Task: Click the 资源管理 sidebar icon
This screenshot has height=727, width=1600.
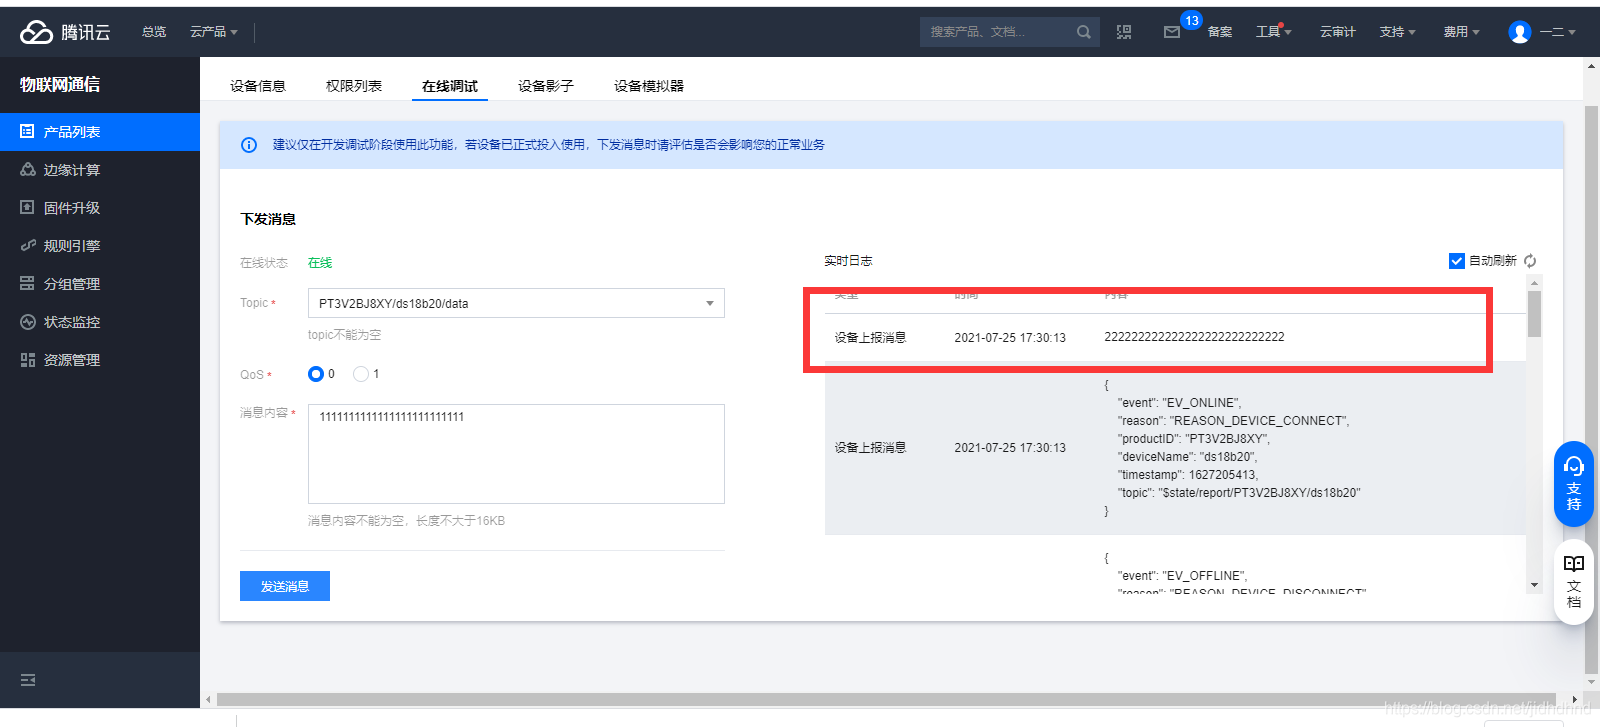Action: coord(28,359)
